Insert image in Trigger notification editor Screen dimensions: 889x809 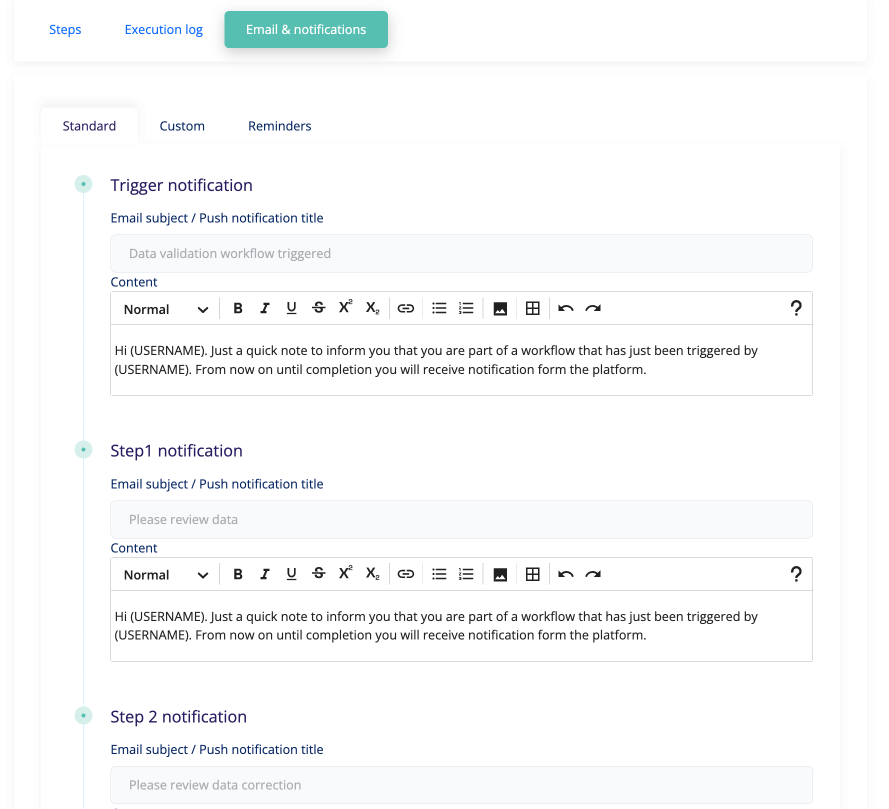click(500, 309)
